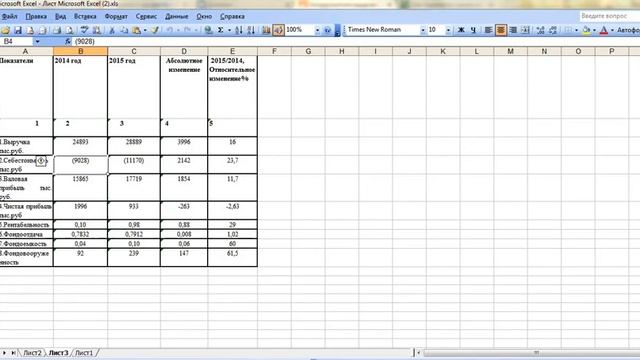Viewport: 640px width, 360px height.
Task: Apply borders with the Borders icon
Action: [x=568, y=30]
